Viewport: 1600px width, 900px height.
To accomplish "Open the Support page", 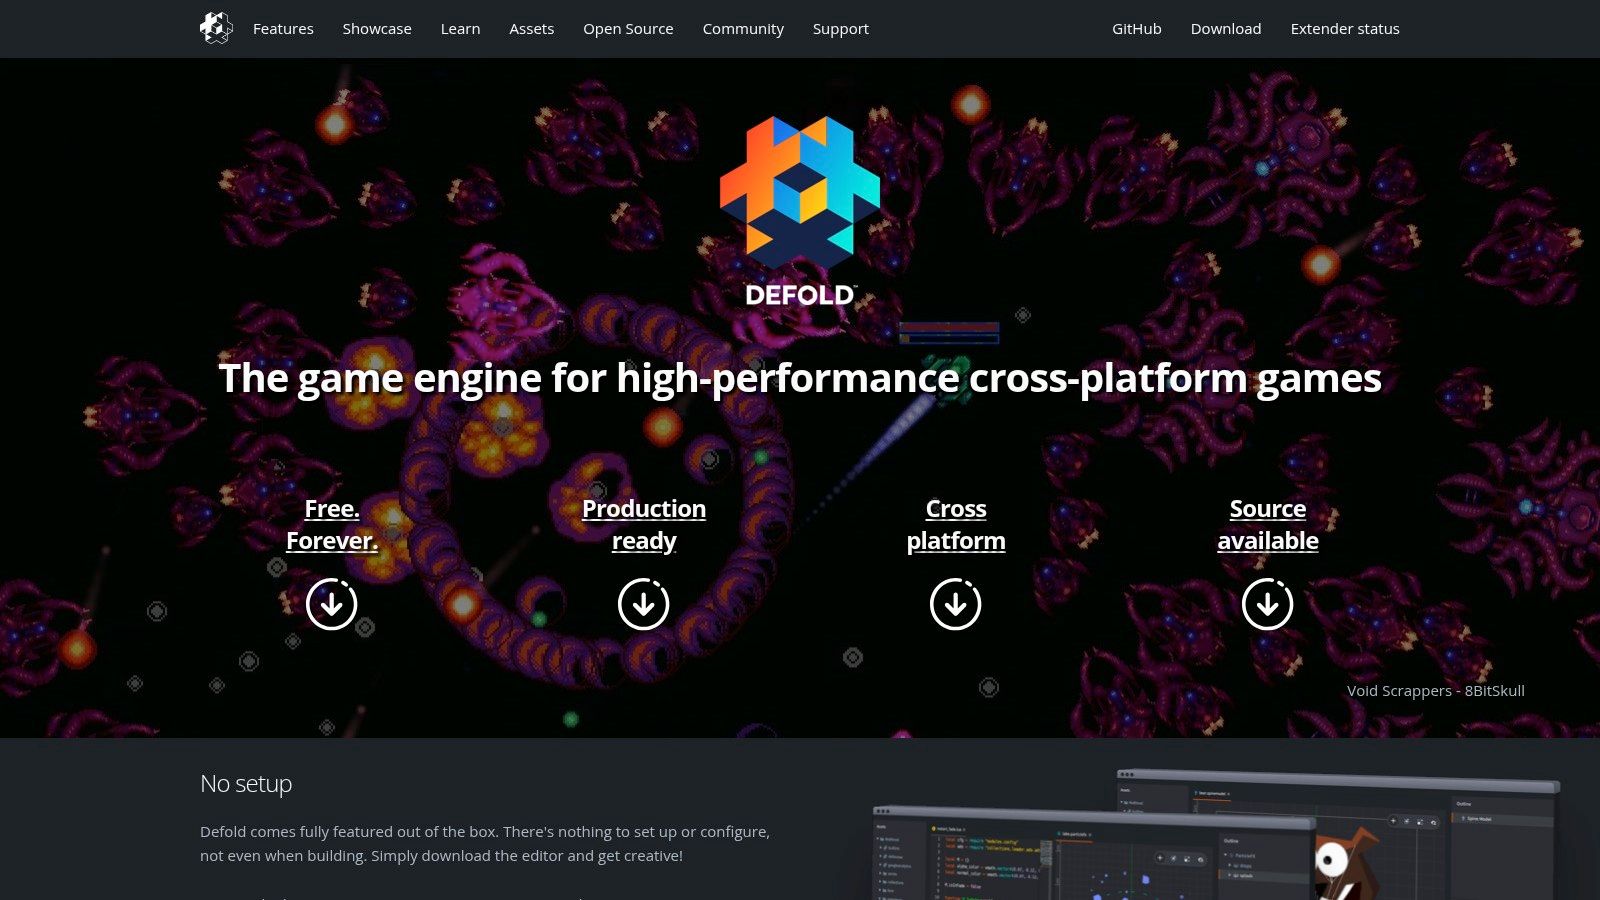I will click(x=840, y=29).
